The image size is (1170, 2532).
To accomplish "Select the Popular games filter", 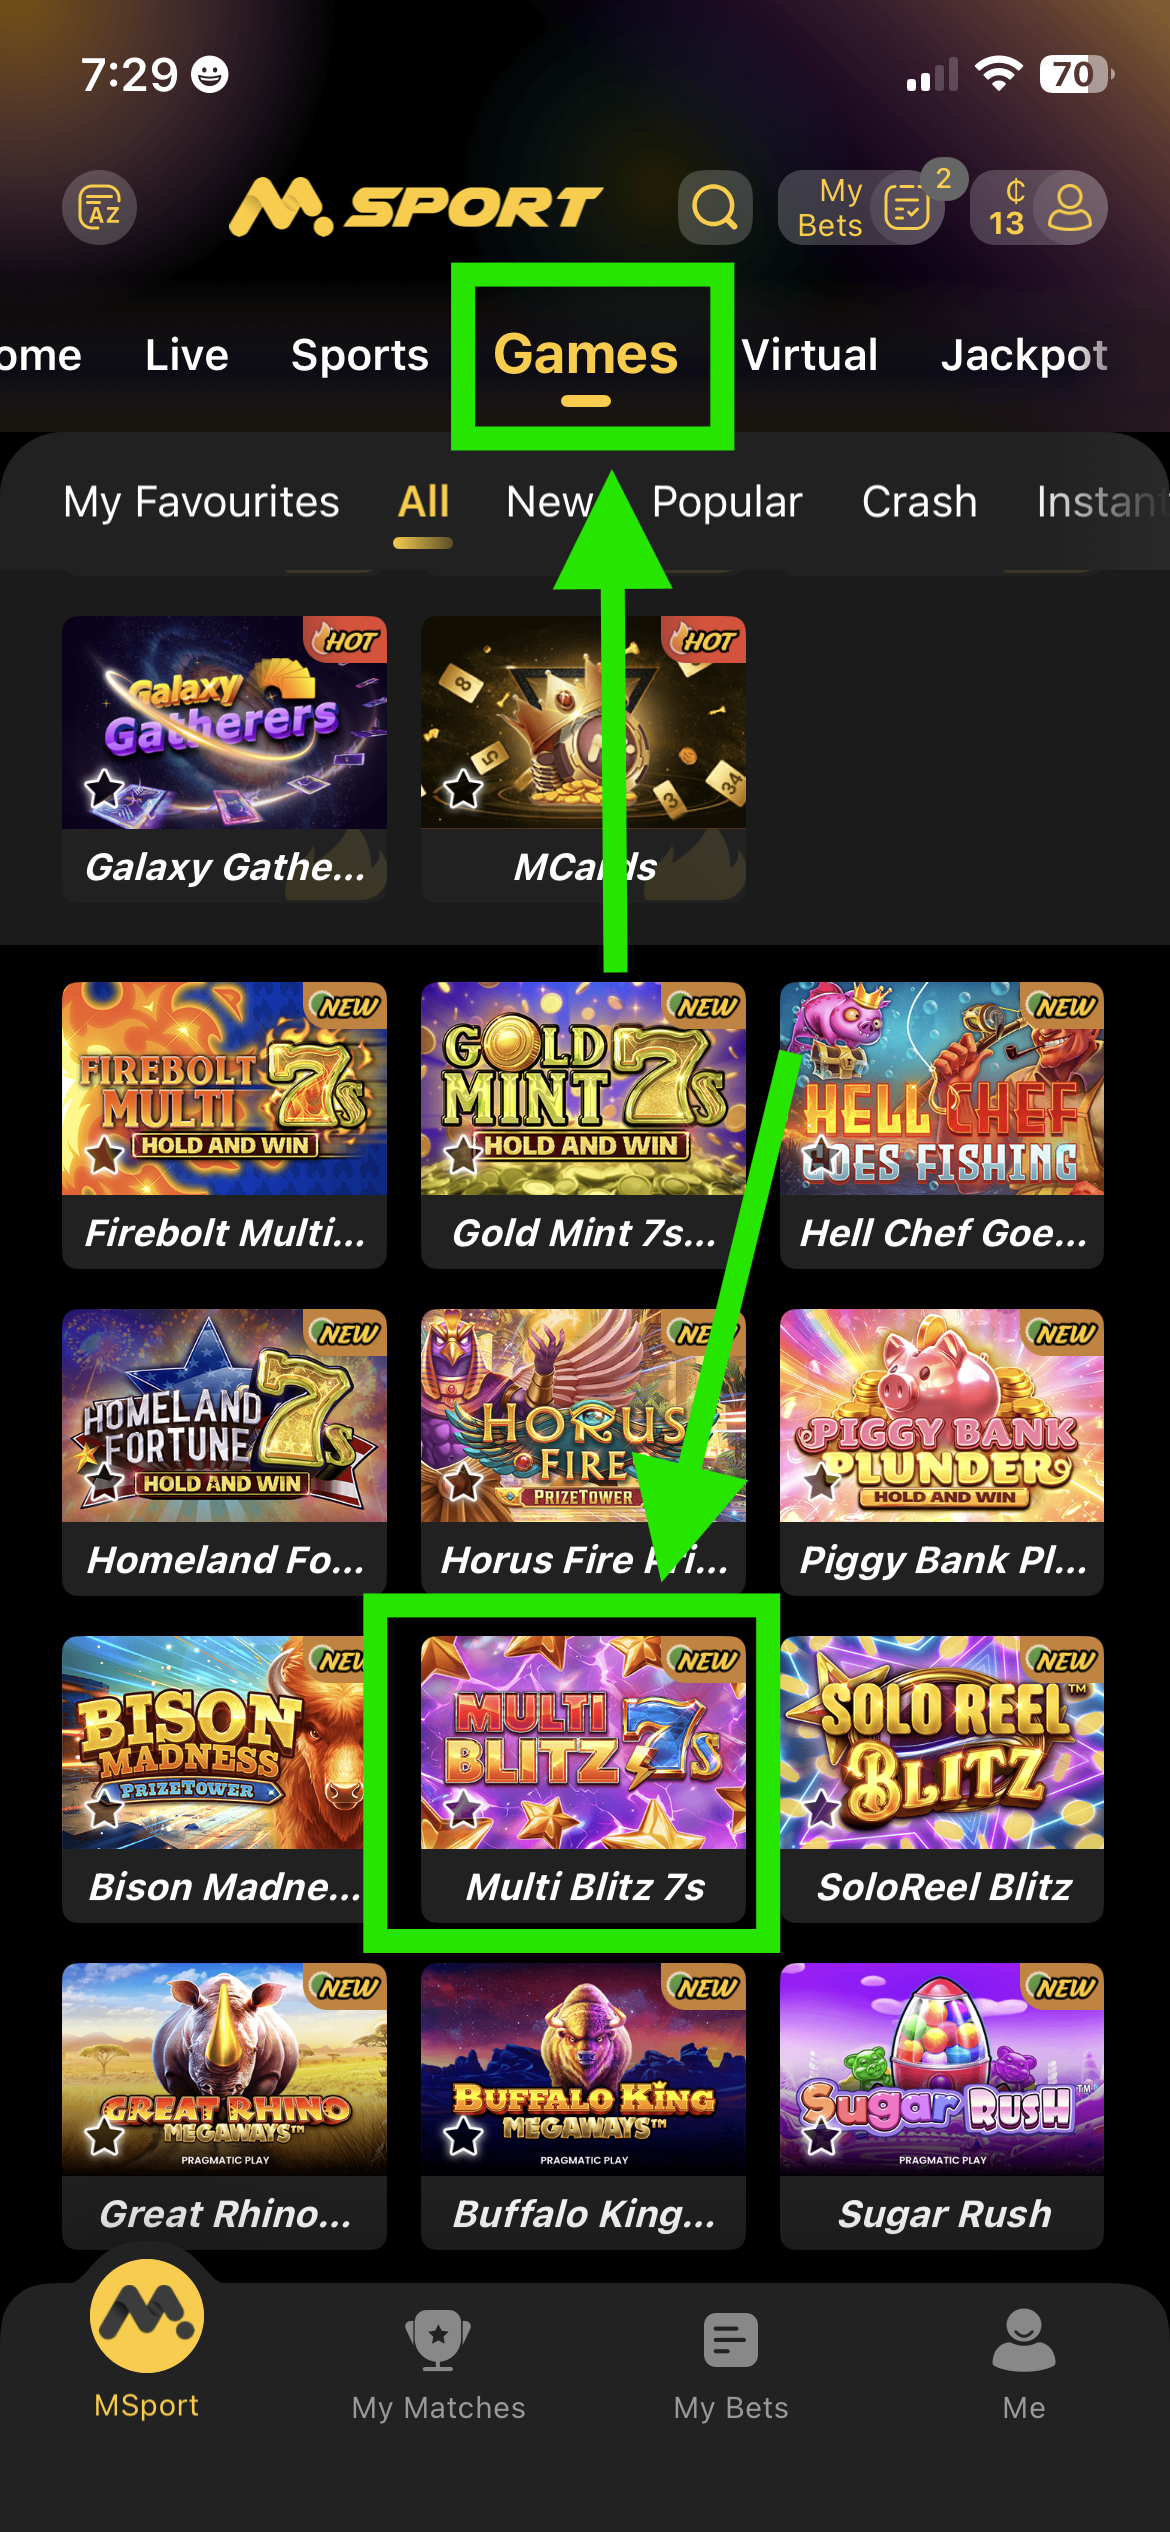I will tap(727, 502).
